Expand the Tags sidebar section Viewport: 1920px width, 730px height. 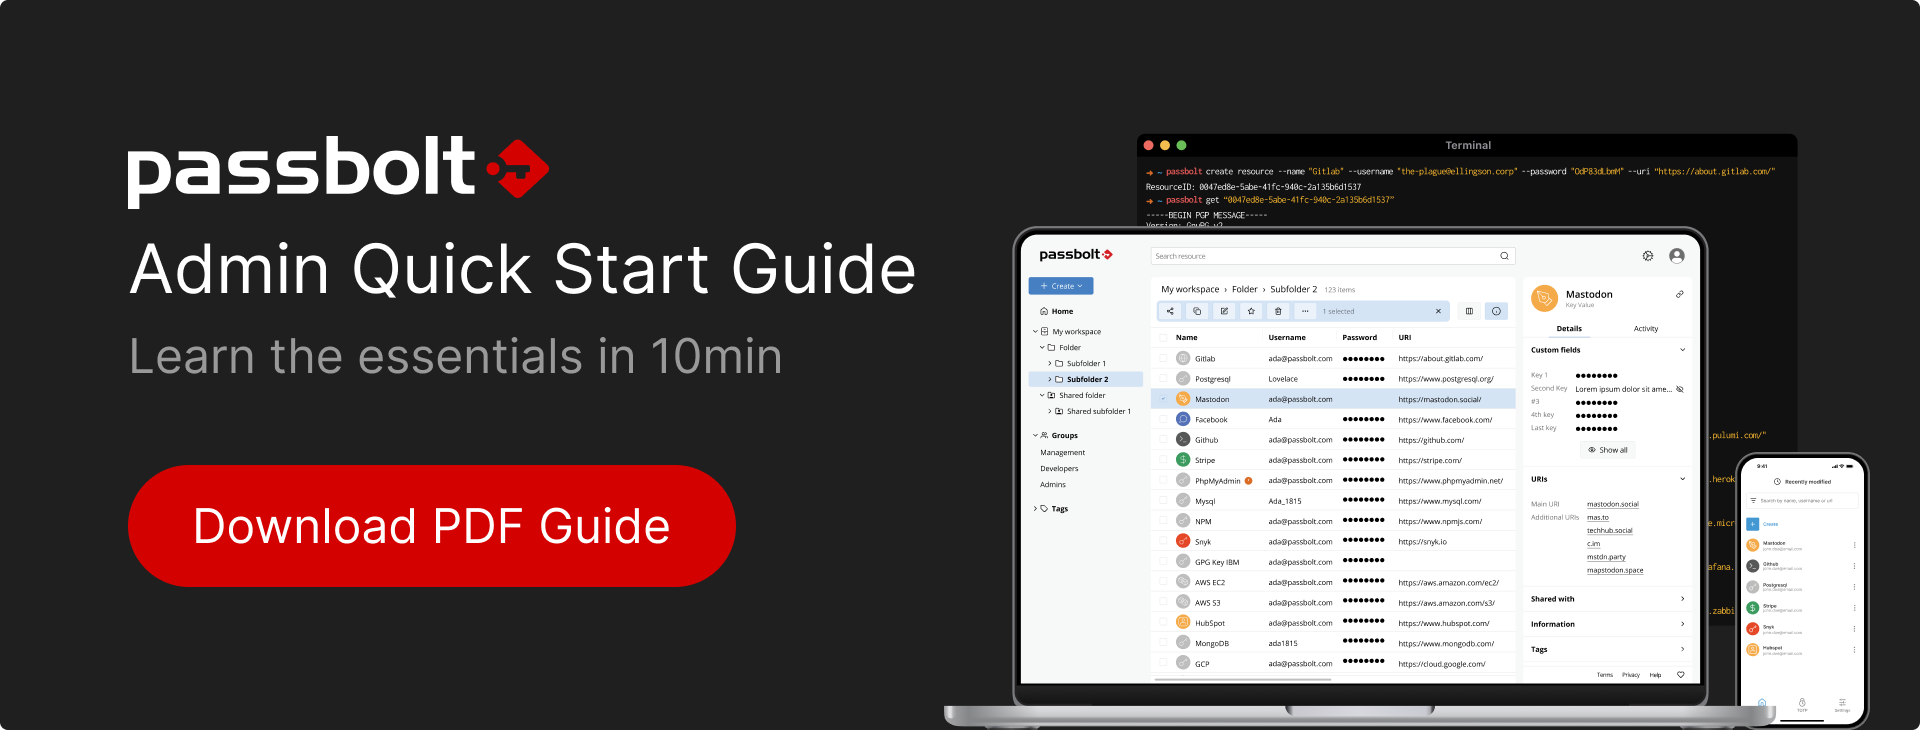tap(1035, 508)
